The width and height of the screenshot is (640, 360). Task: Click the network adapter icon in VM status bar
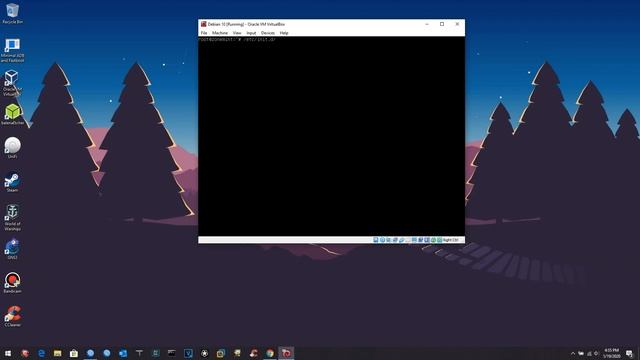click(395, 240)
